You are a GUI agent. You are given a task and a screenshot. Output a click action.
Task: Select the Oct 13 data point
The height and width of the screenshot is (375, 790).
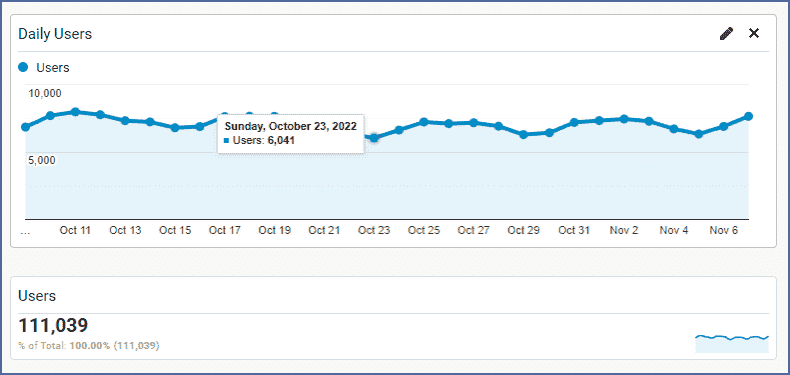125,120
